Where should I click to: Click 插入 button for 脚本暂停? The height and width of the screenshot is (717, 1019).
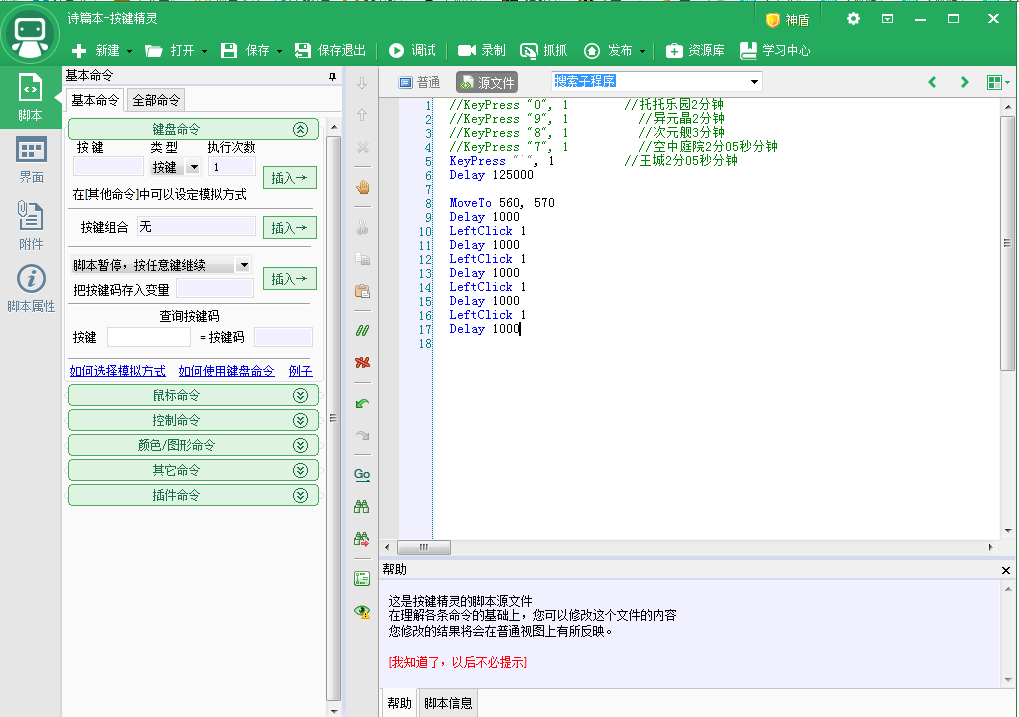[290, 278]
